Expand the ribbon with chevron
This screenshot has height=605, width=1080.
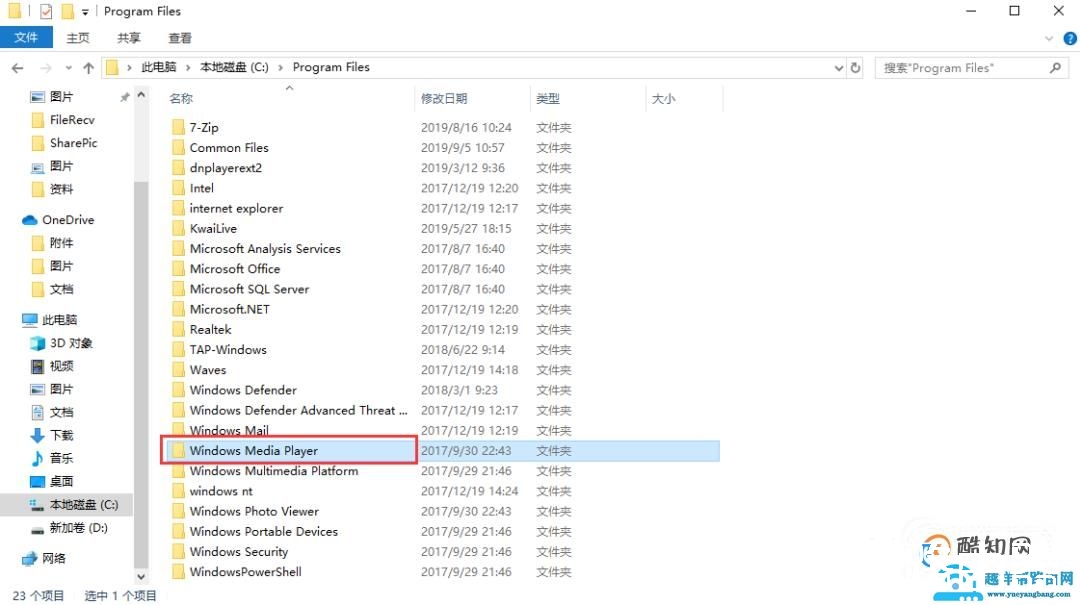(1049, 39)
